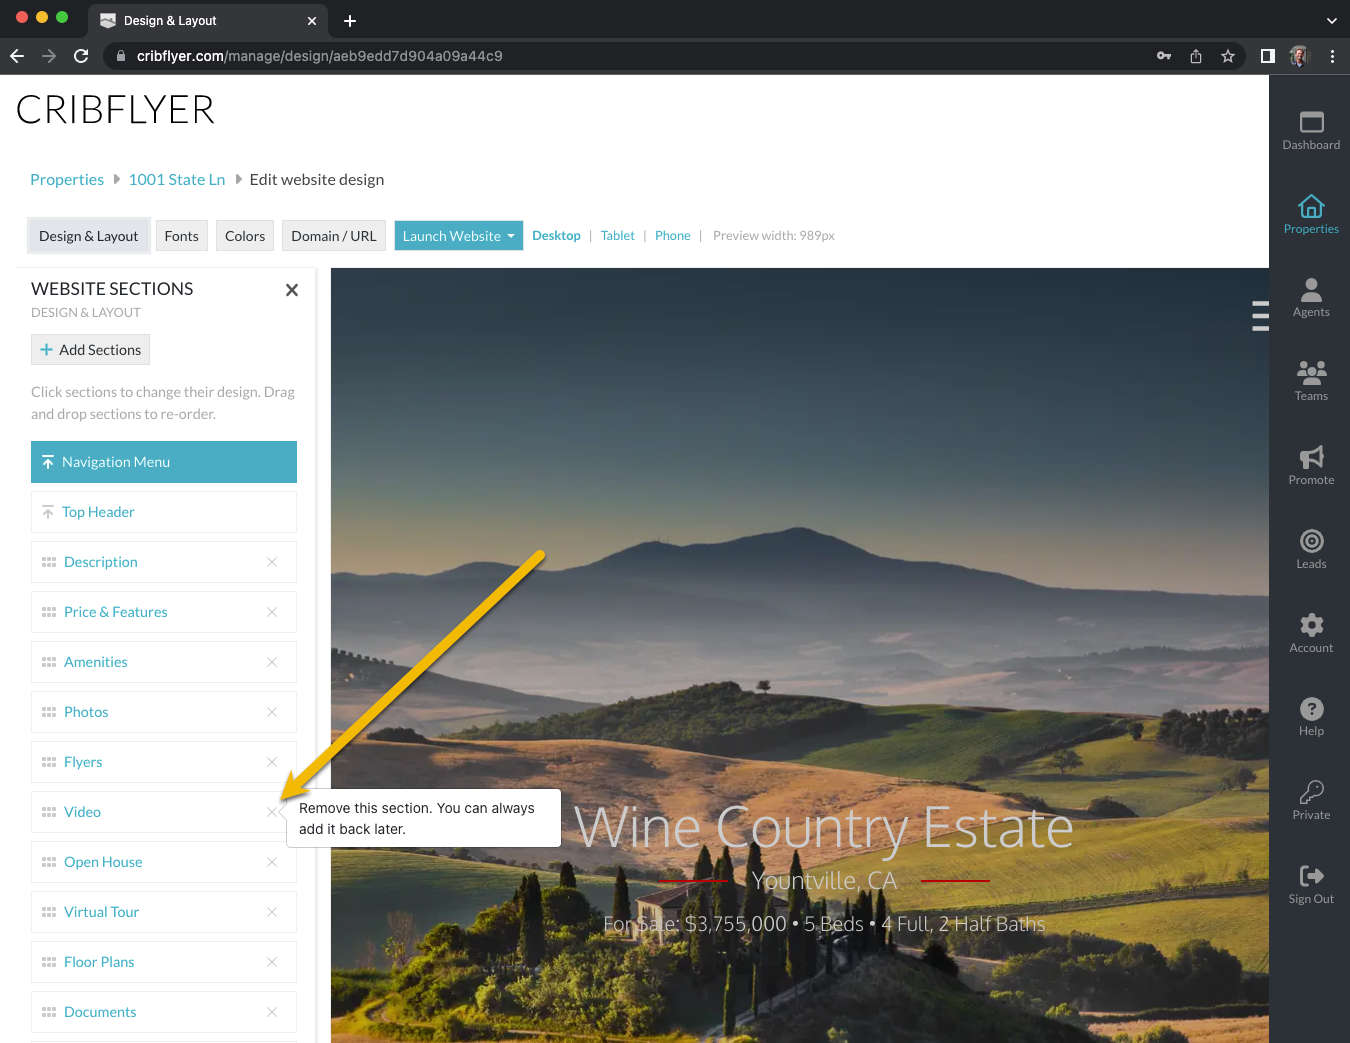1350x1043 pixels.
Task: Remove the Amenities section
Action: coord(272,662)
